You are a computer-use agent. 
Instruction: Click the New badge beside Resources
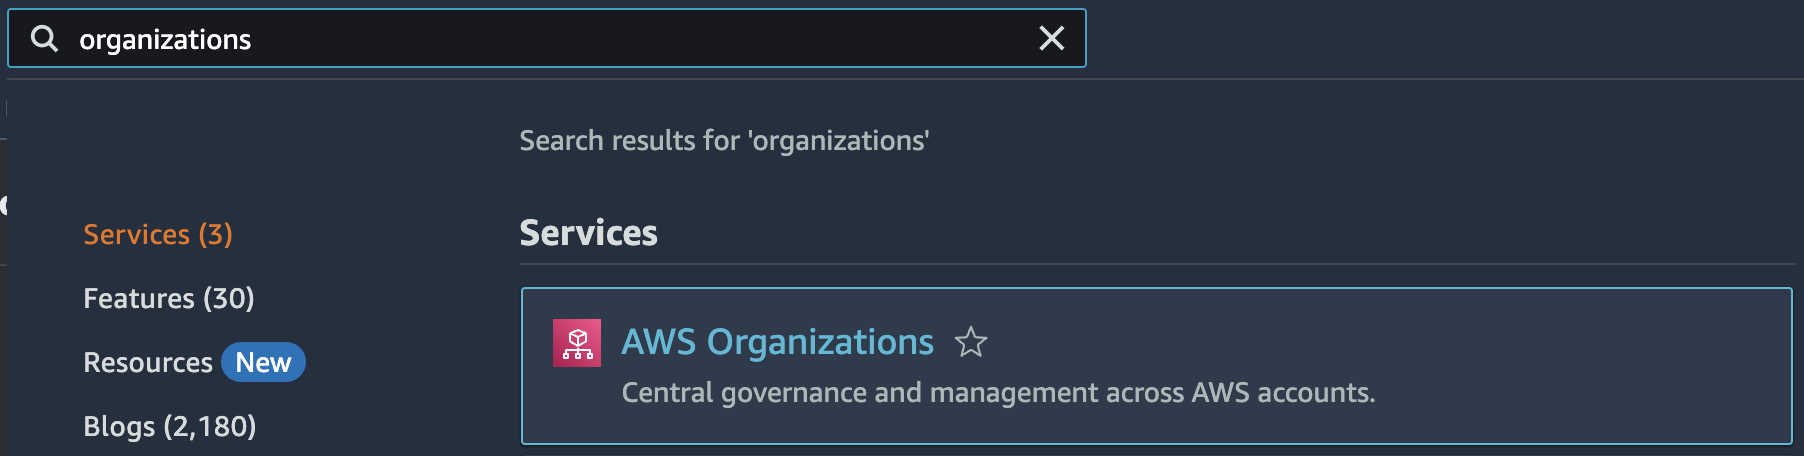[x=263, y=362]
